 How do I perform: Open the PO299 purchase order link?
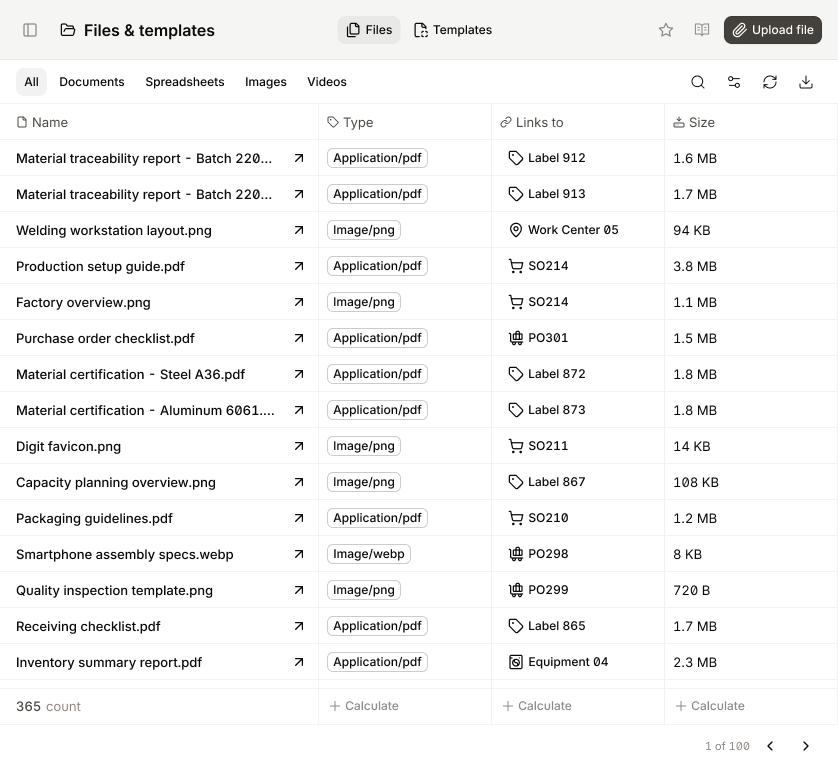538,590
